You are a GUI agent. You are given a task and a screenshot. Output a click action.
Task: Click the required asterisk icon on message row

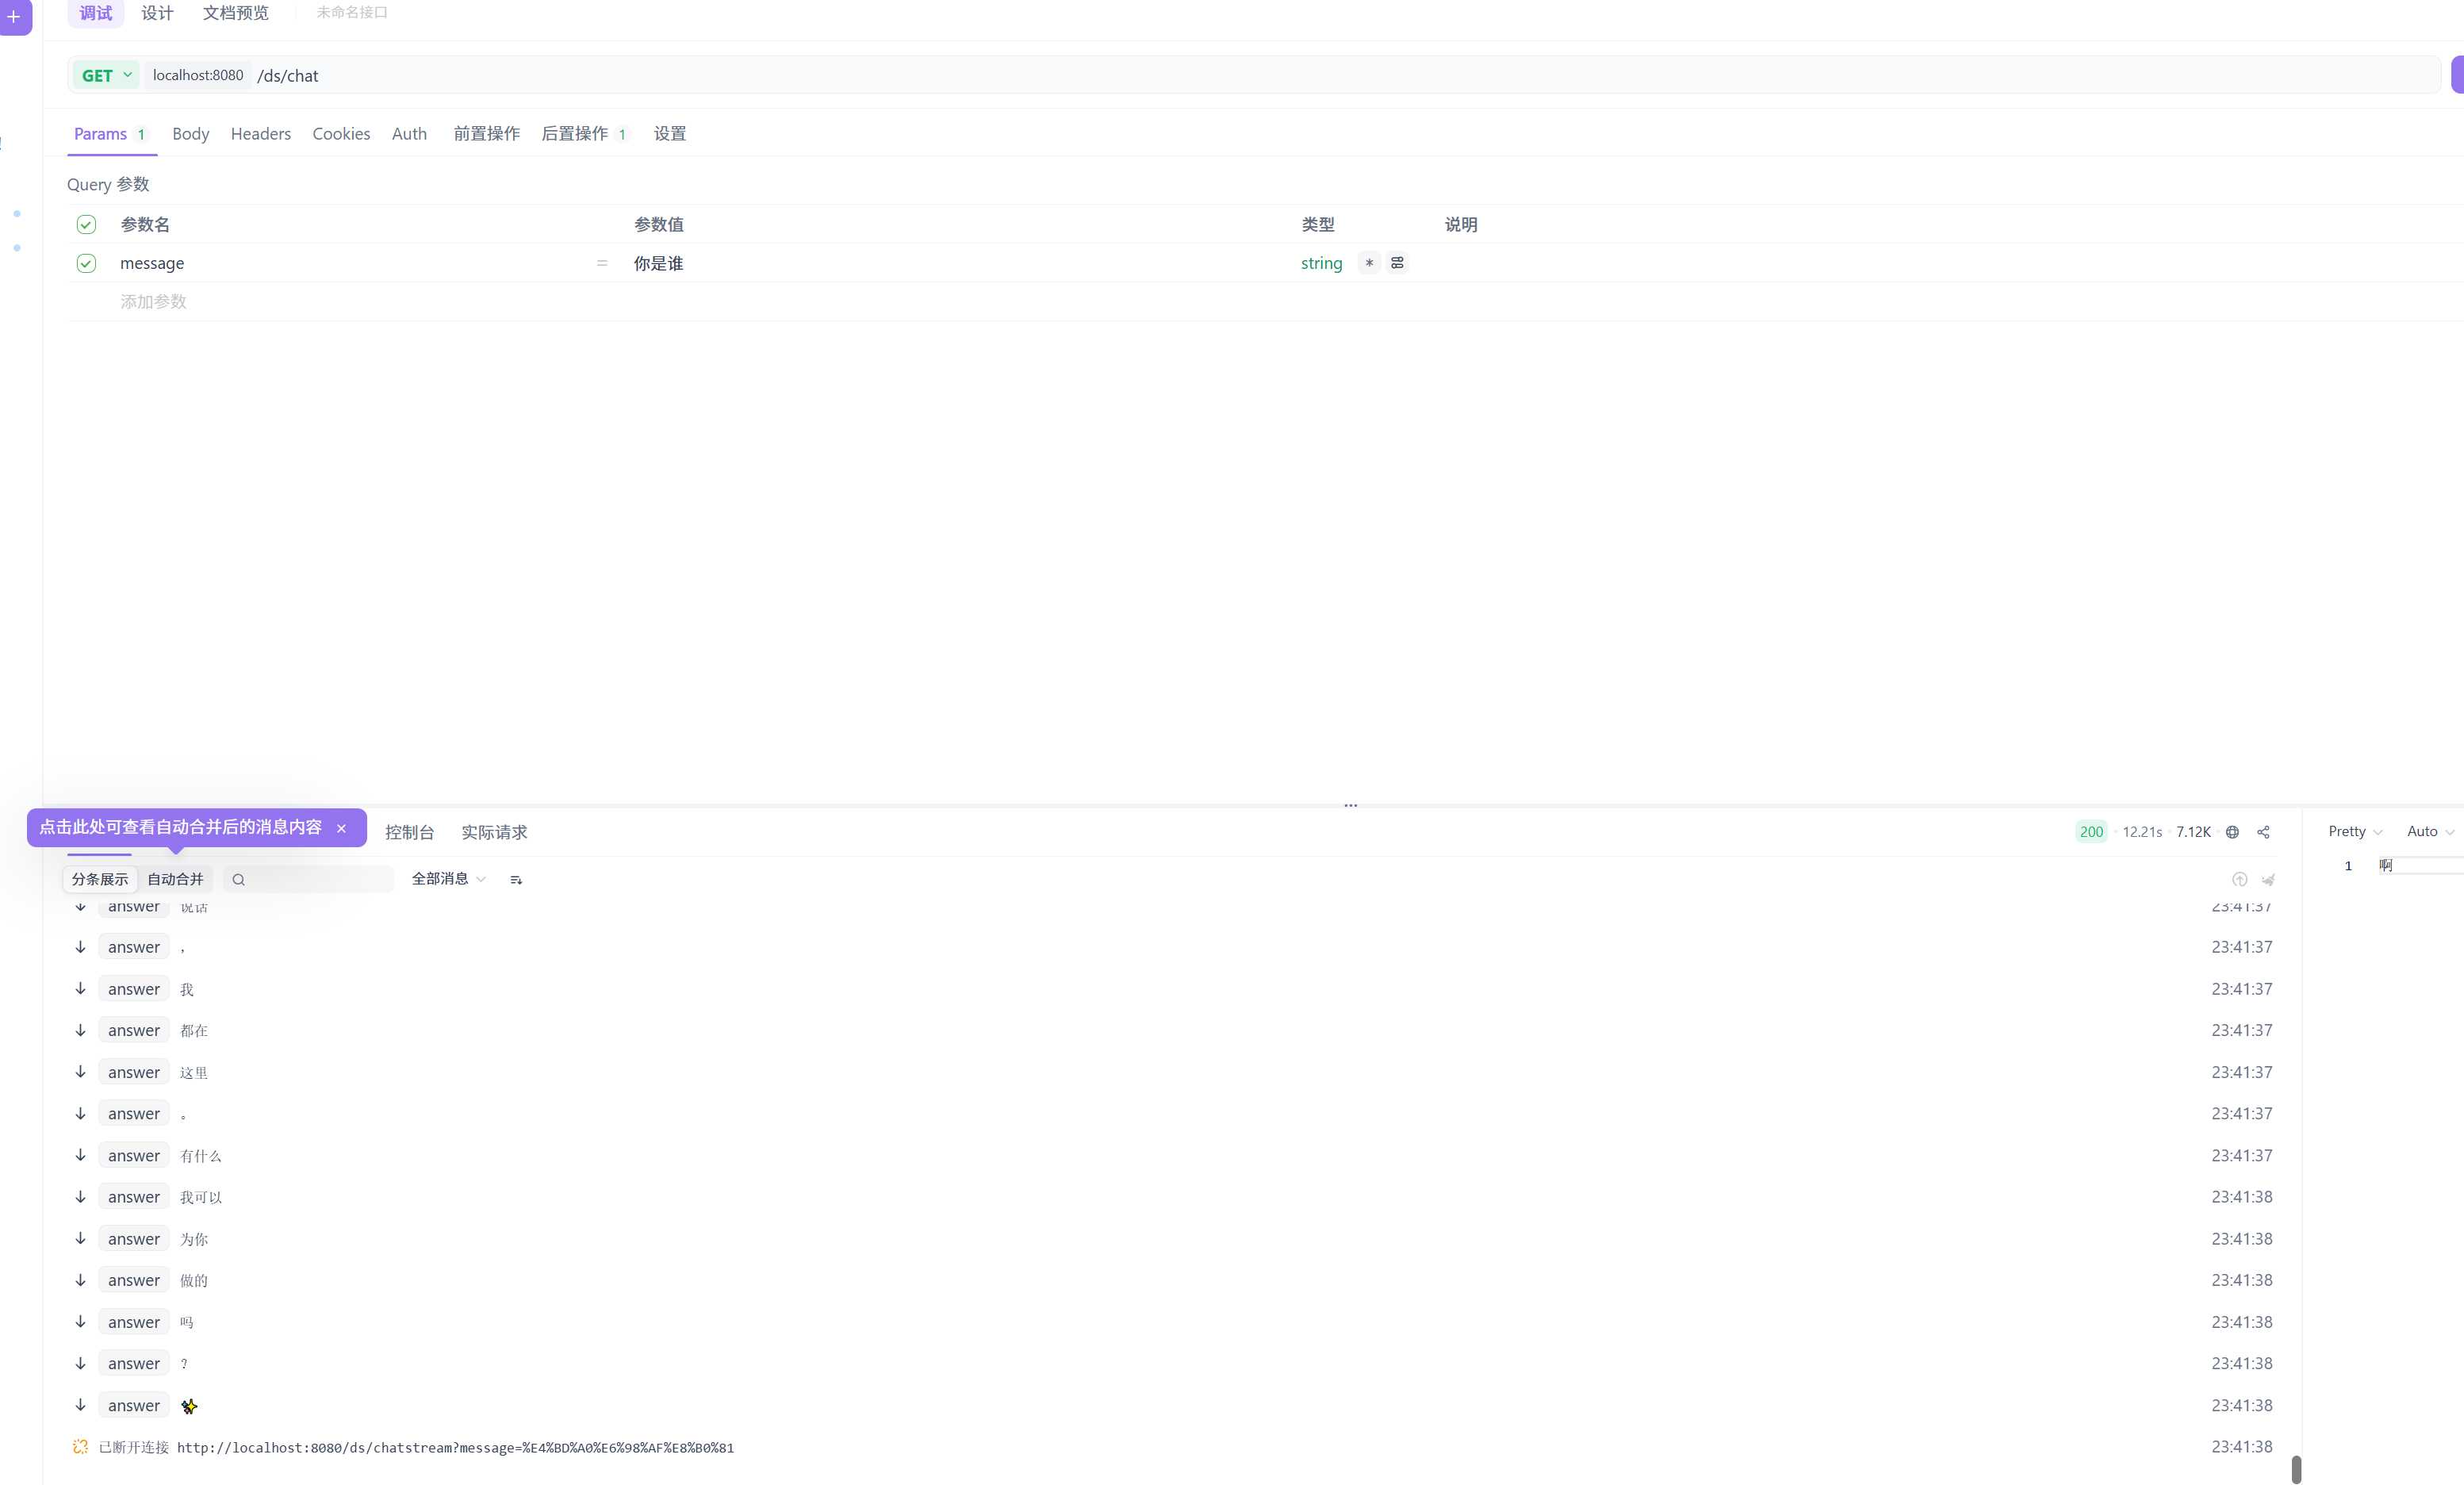tap(1369, 262)
